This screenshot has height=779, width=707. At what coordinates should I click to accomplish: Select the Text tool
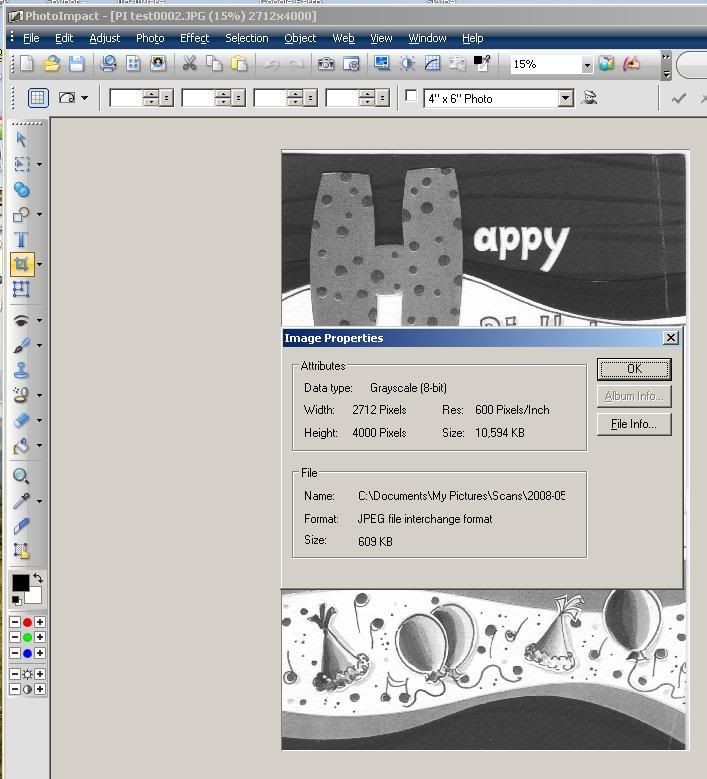(x=21, y=240)
